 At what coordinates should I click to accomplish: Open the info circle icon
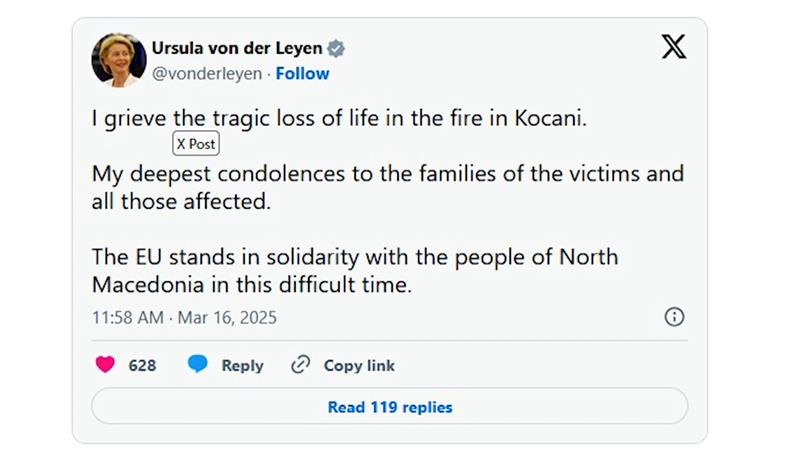tap(674, 317)
